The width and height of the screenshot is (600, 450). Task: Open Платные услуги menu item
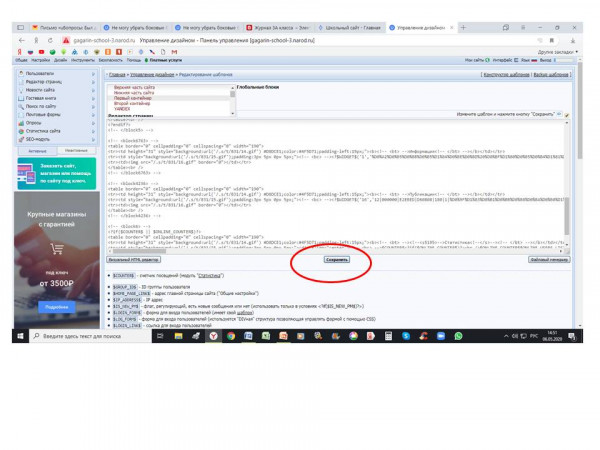point(163,60)
